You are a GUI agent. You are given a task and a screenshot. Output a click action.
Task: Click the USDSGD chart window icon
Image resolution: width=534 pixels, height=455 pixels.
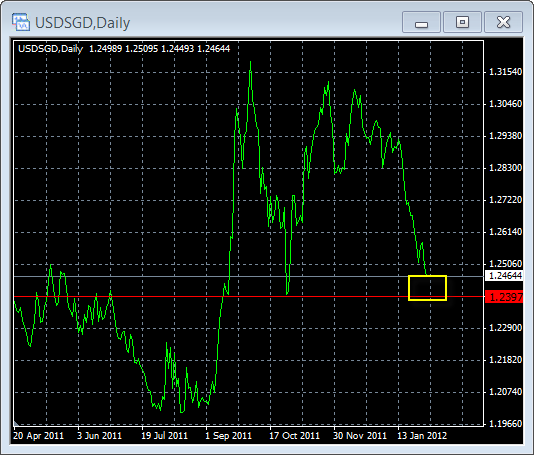pos(21,22)
